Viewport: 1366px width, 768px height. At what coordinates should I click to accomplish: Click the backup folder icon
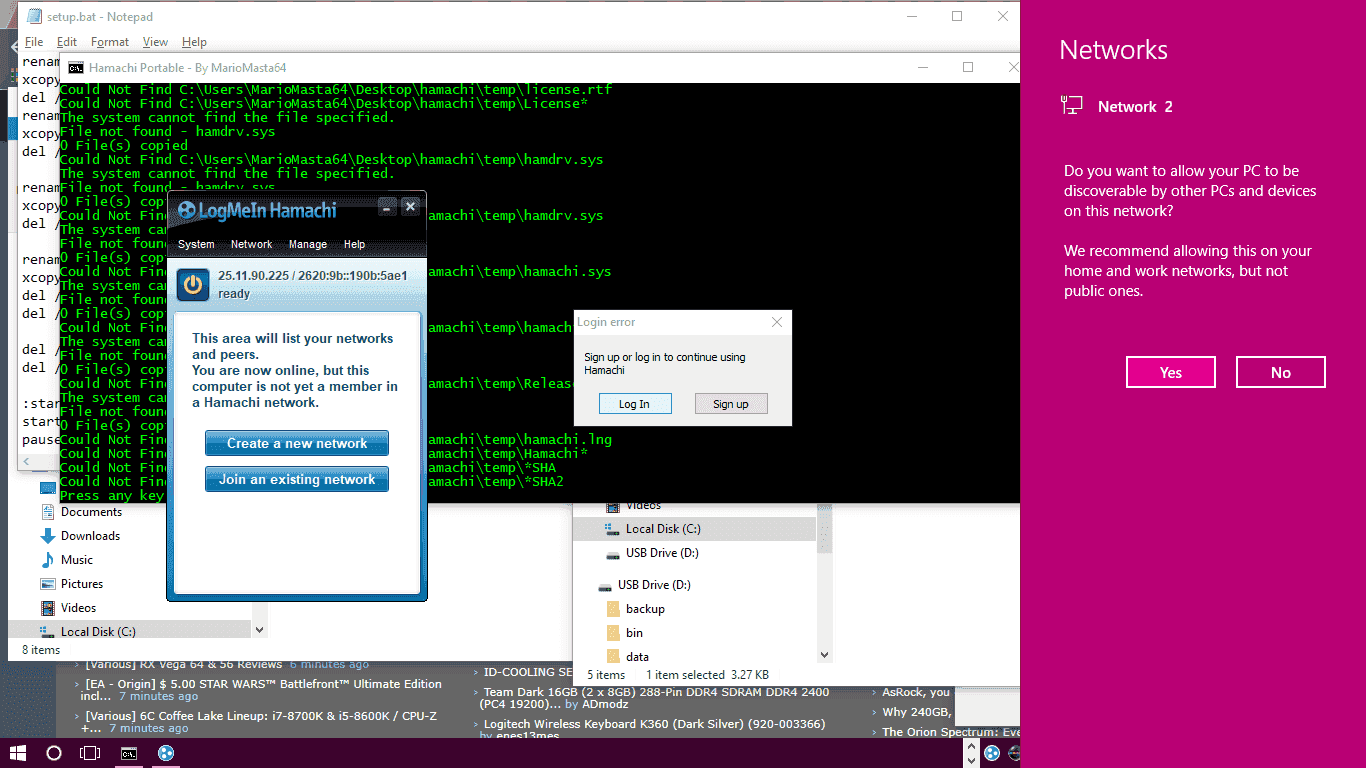click(614, 609)
